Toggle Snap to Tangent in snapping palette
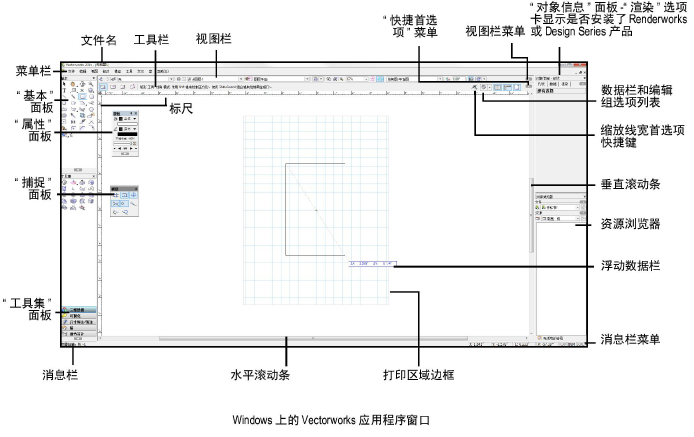The image size is (694, 437). tap(125, 213)
